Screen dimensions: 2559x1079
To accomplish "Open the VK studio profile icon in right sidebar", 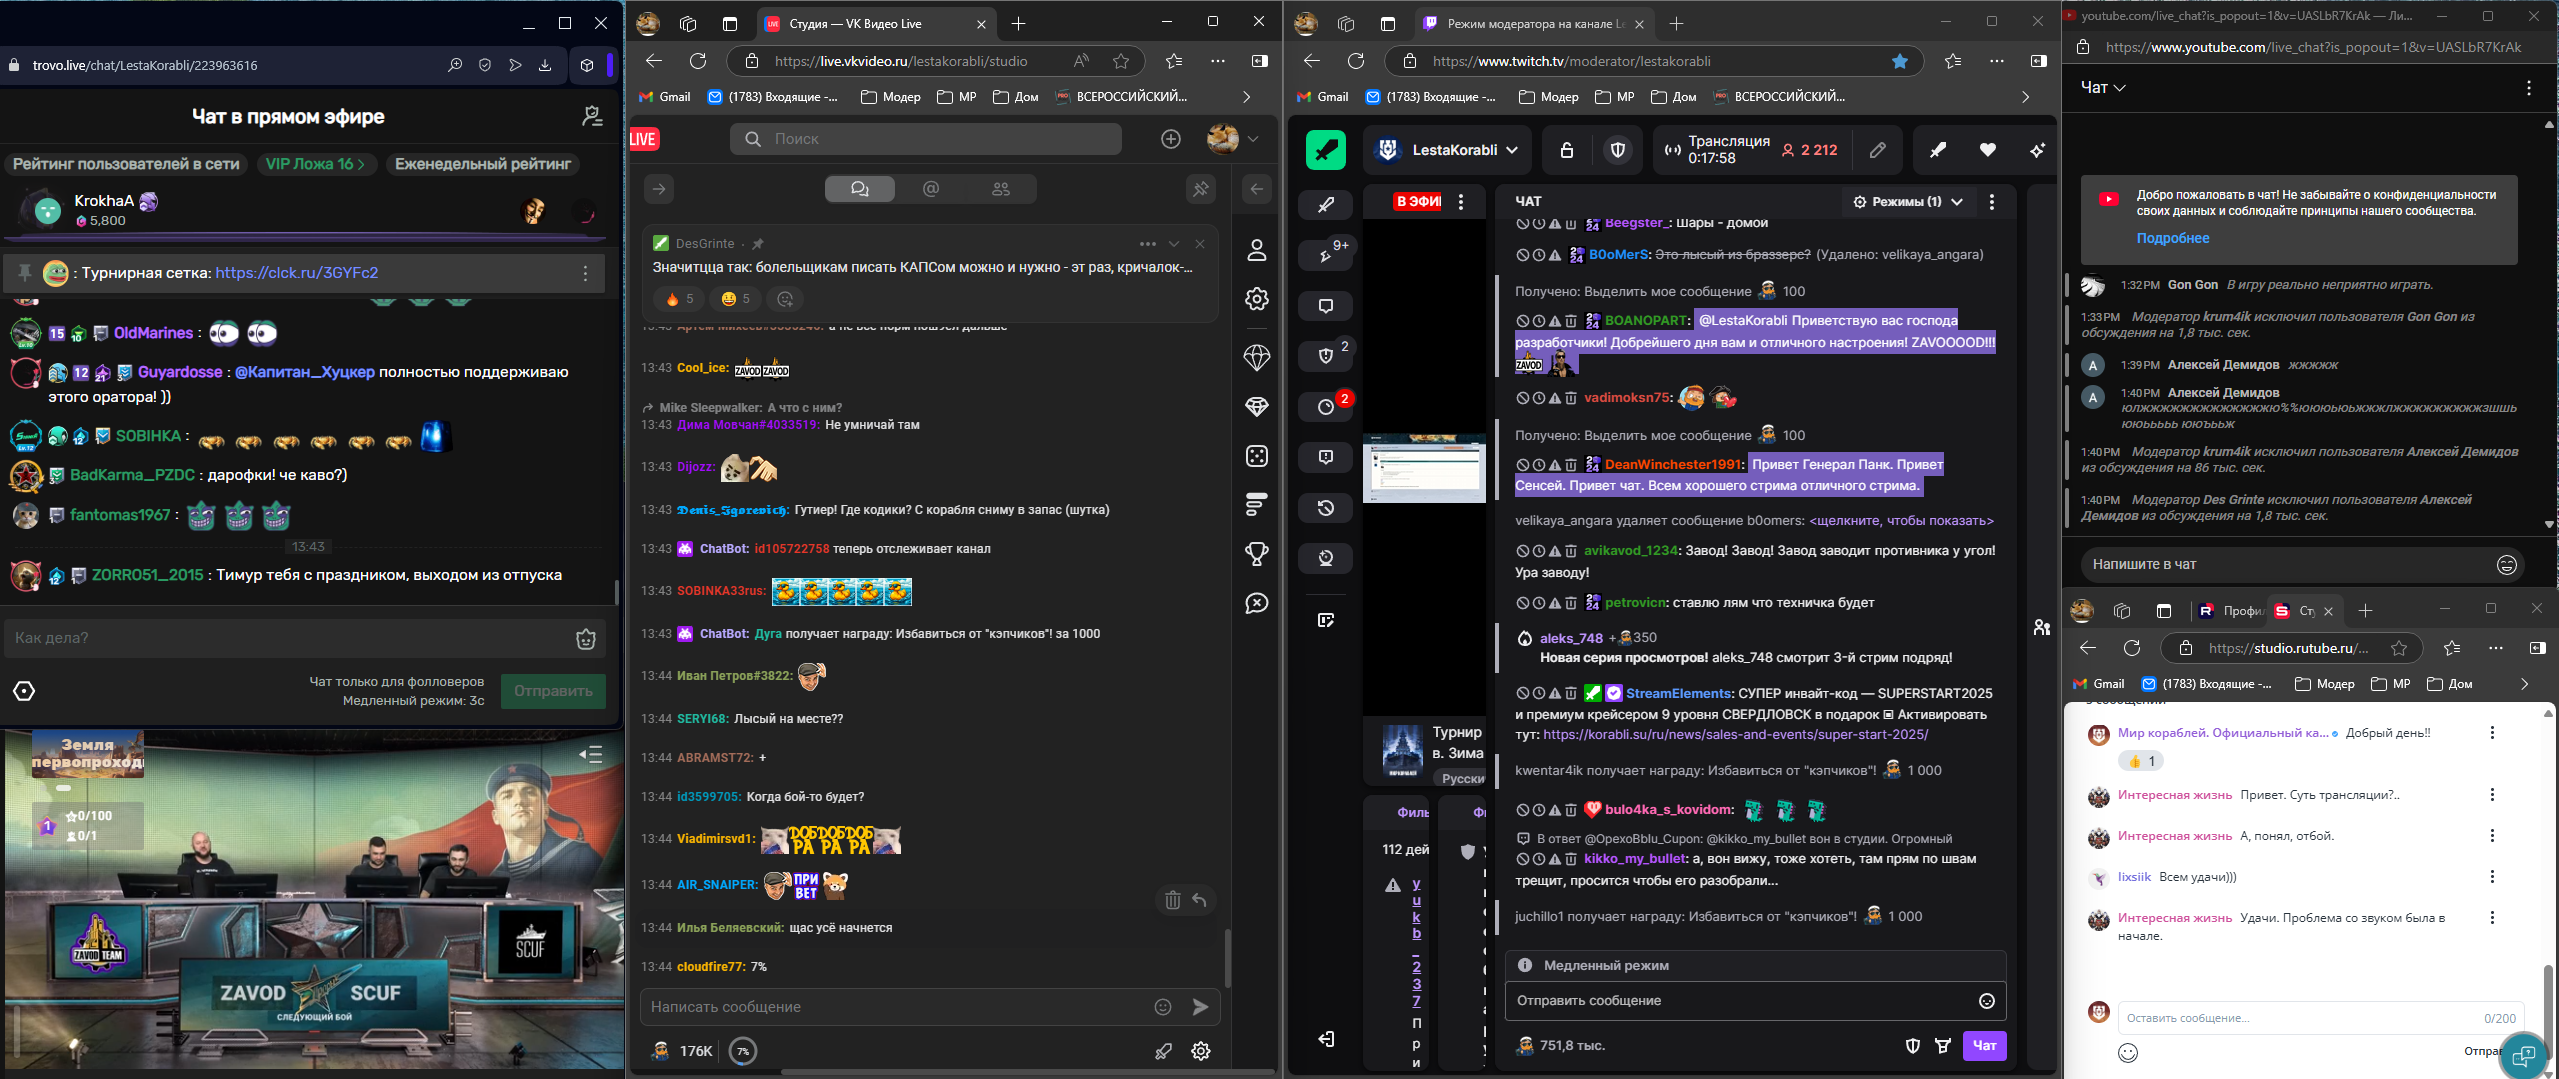I will point(1257,250).
